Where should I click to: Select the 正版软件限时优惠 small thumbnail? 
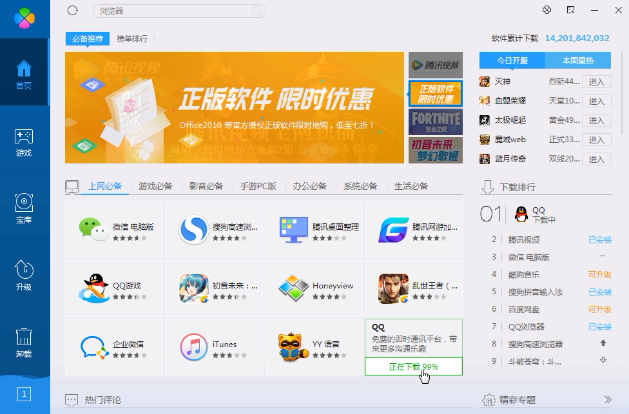tap(436, 93)
